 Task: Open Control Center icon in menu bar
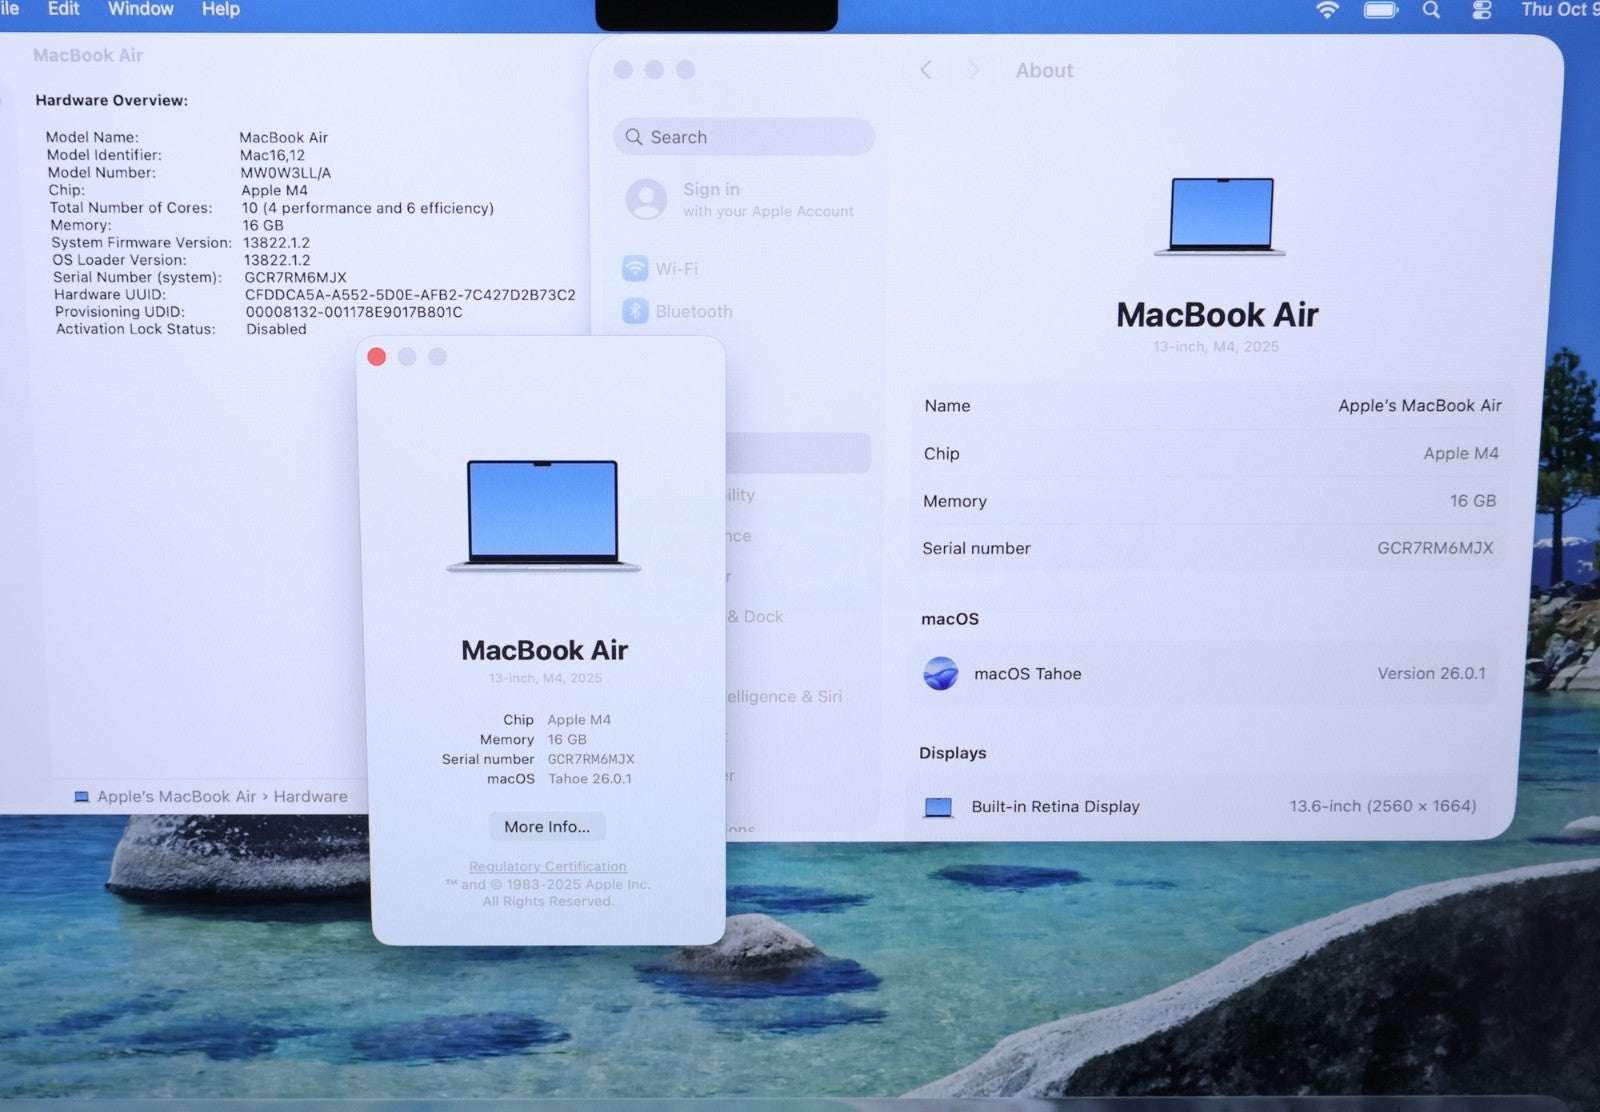(1481, 10)
